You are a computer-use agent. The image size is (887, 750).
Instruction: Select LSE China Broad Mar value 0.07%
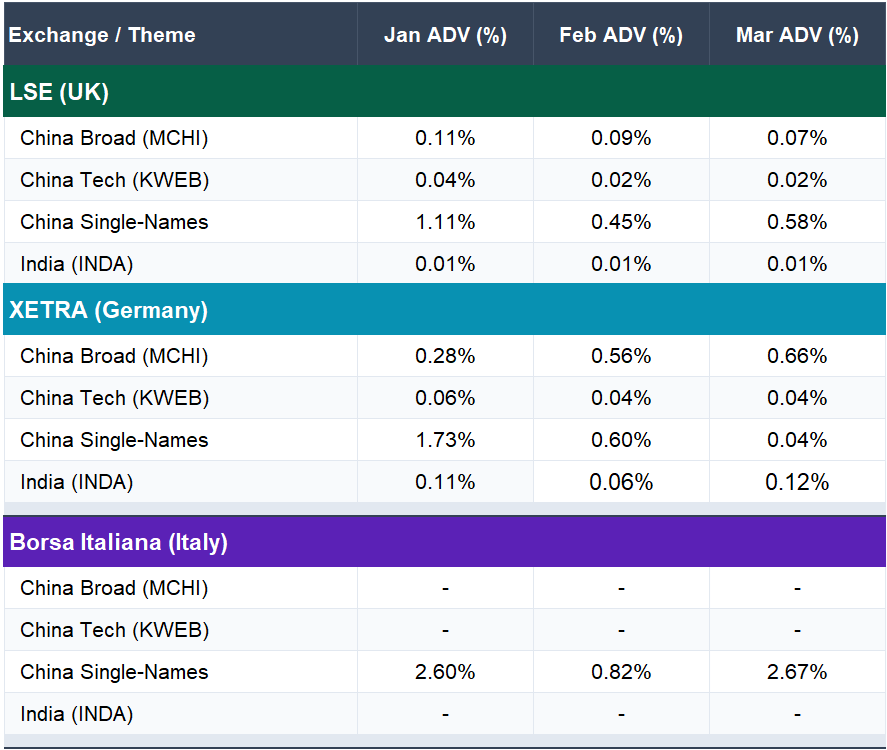(x=797, y=138)
